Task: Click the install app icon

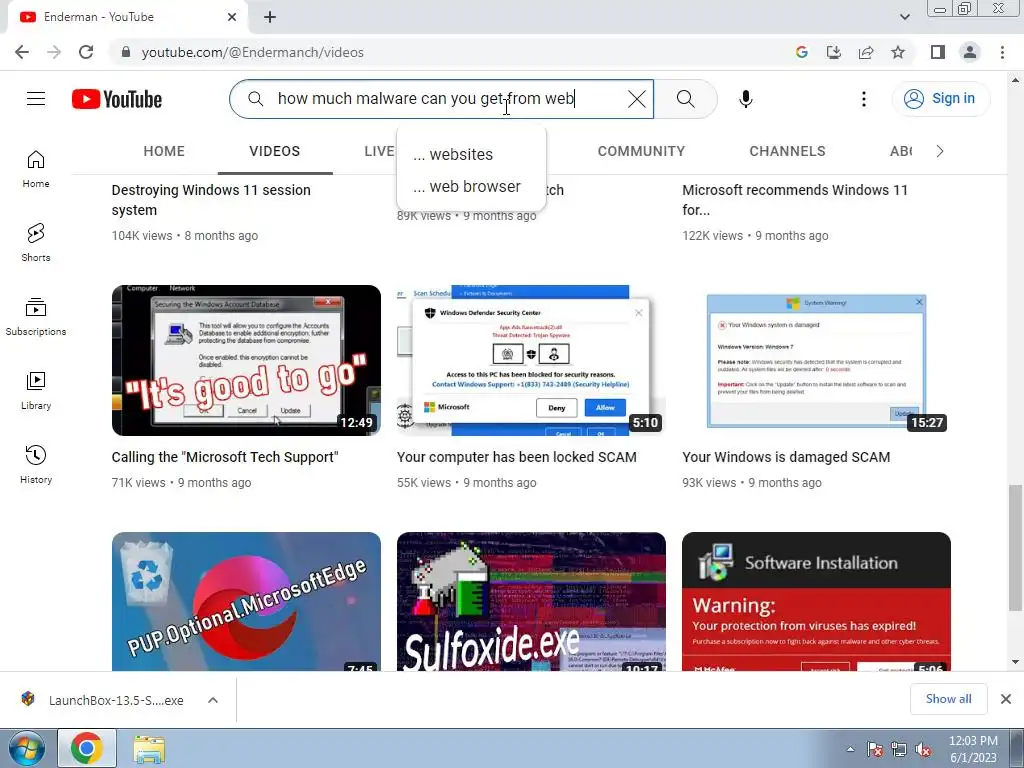Action: point(834,52)
